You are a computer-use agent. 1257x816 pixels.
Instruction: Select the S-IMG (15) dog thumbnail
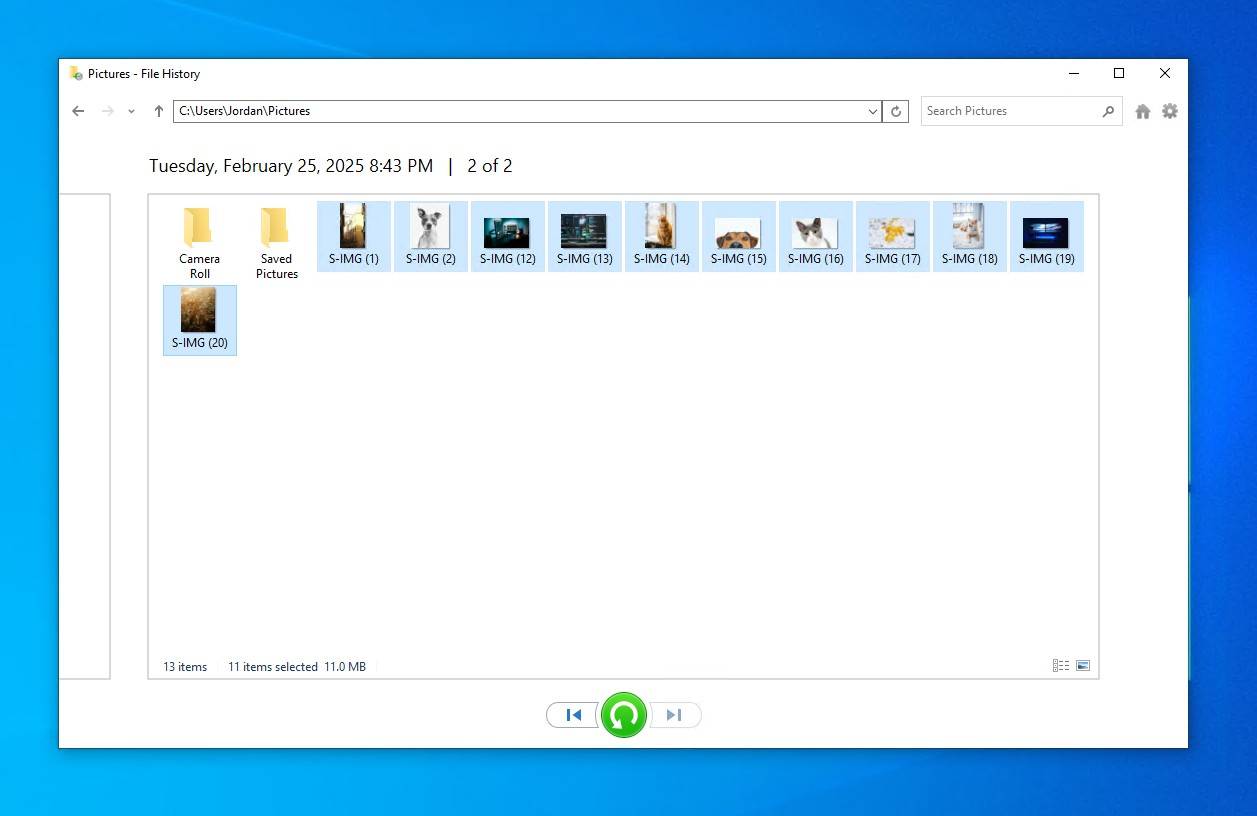click(x=739, y=236)
